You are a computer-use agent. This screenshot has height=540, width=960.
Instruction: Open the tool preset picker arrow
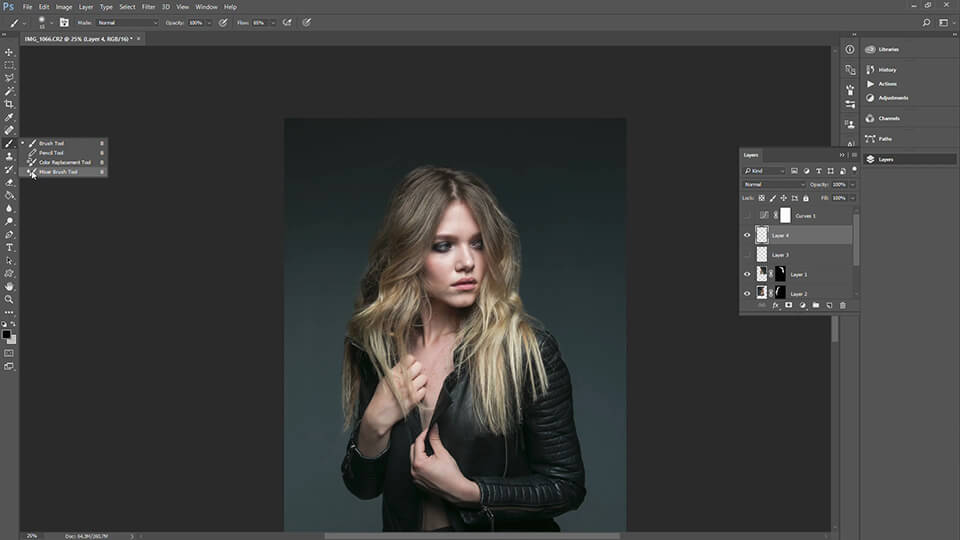(24, 23)
